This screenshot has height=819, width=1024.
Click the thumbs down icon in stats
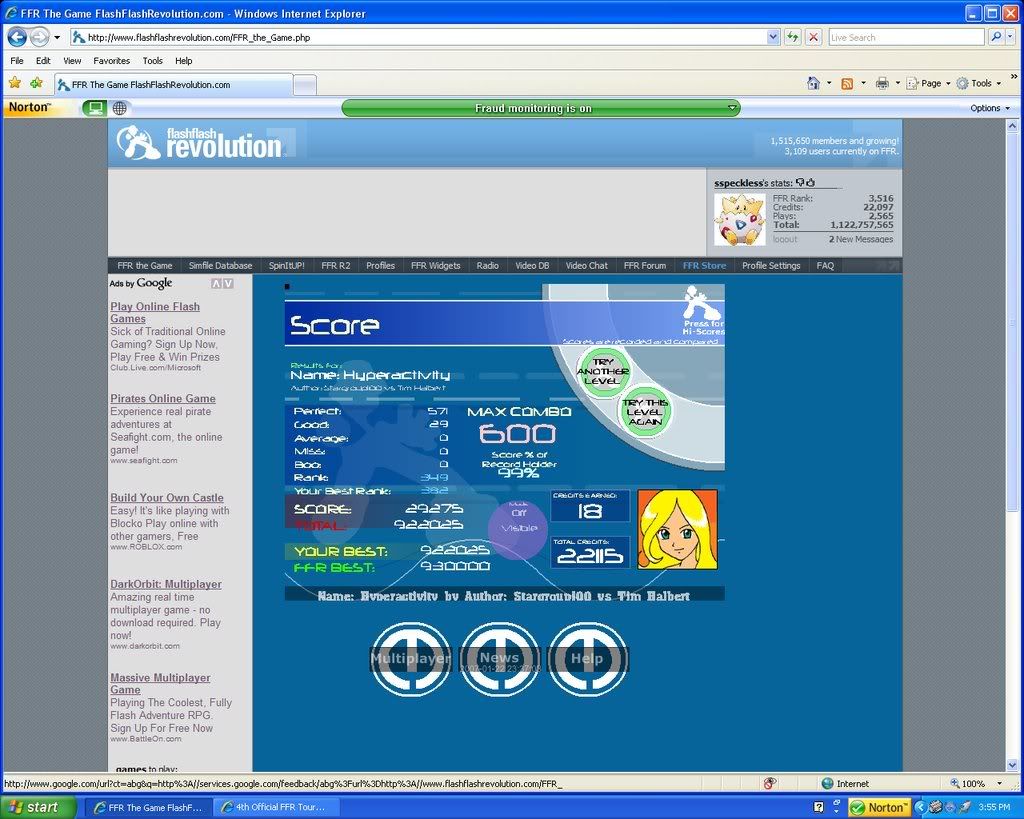click(x=800, y=183)
